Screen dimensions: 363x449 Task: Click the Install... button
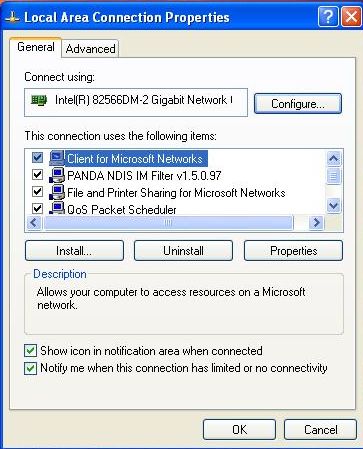74,251
